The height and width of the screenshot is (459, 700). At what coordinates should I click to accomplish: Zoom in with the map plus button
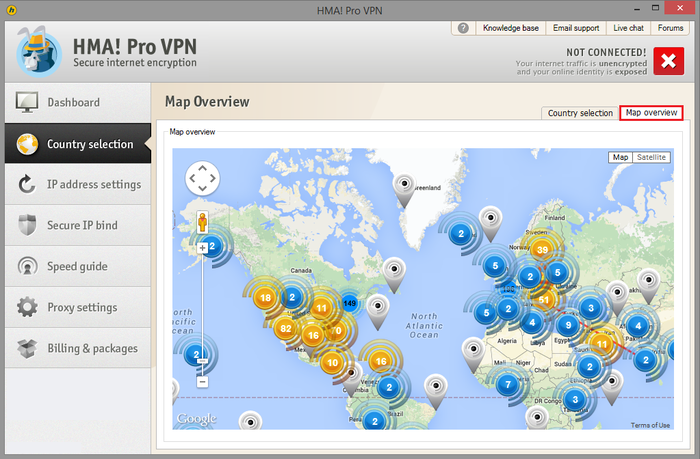tap(203, 248)
